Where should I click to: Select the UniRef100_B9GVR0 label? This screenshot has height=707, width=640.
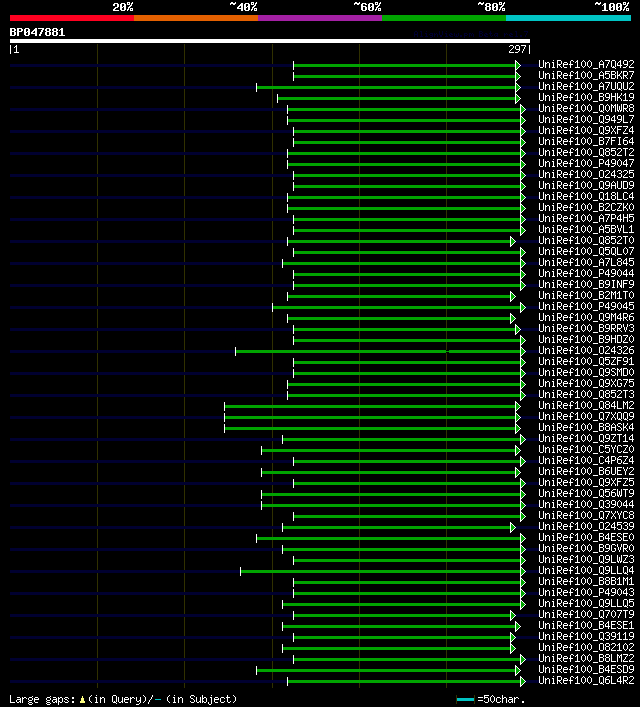pyautogui.click(x=586, y=548)
